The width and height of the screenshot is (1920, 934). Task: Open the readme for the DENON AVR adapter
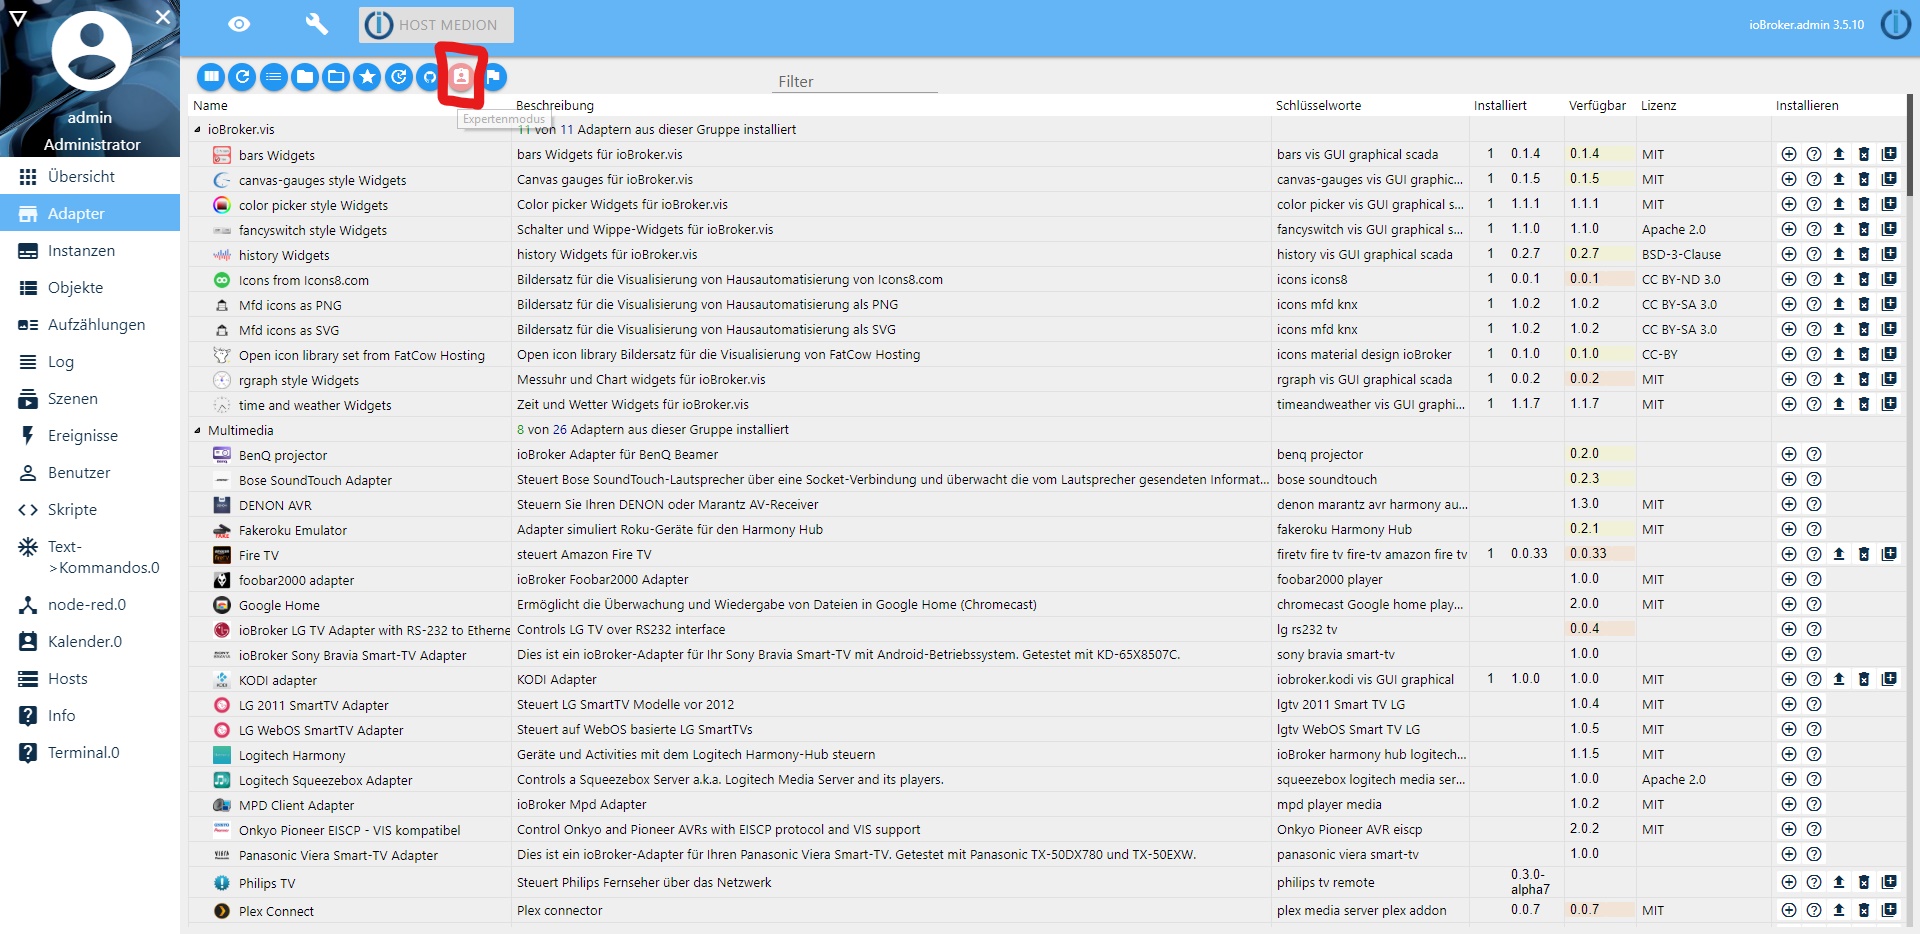(x=1814, y=505)
